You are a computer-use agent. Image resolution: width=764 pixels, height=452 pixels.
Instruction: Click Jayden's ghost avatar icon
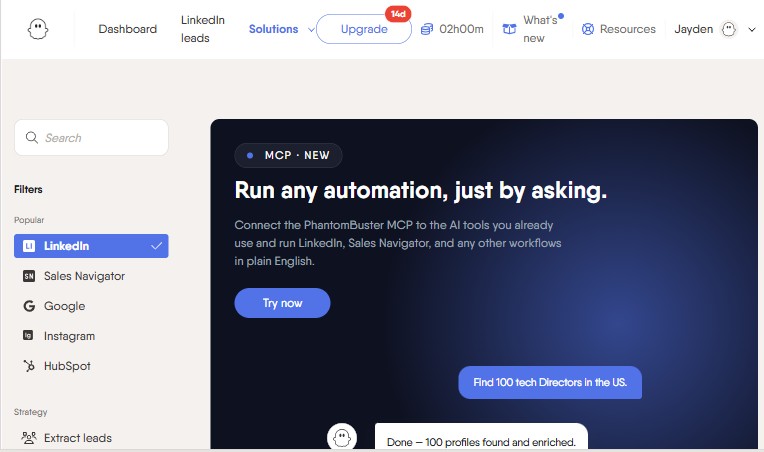click(728, 29)
